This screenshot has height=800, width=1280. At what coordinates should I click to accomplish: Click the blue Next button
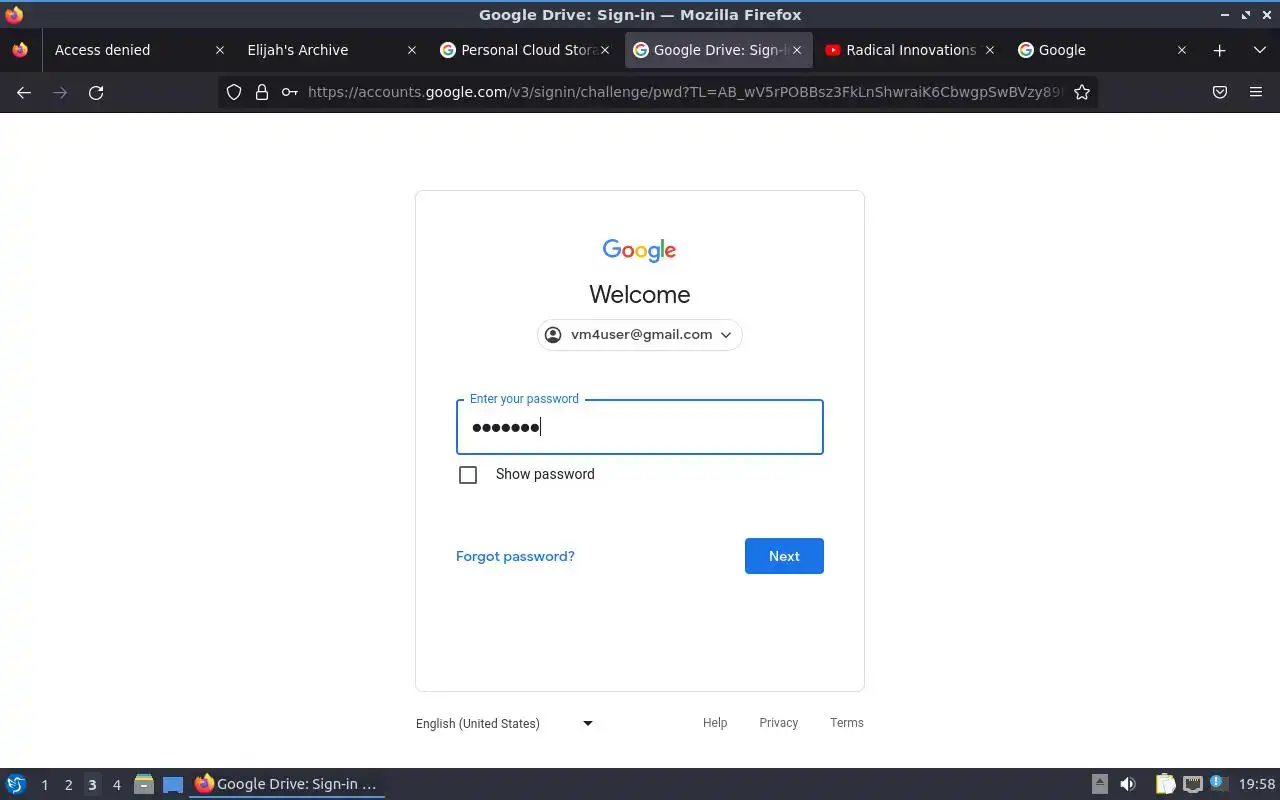click(x=784, y=556)
